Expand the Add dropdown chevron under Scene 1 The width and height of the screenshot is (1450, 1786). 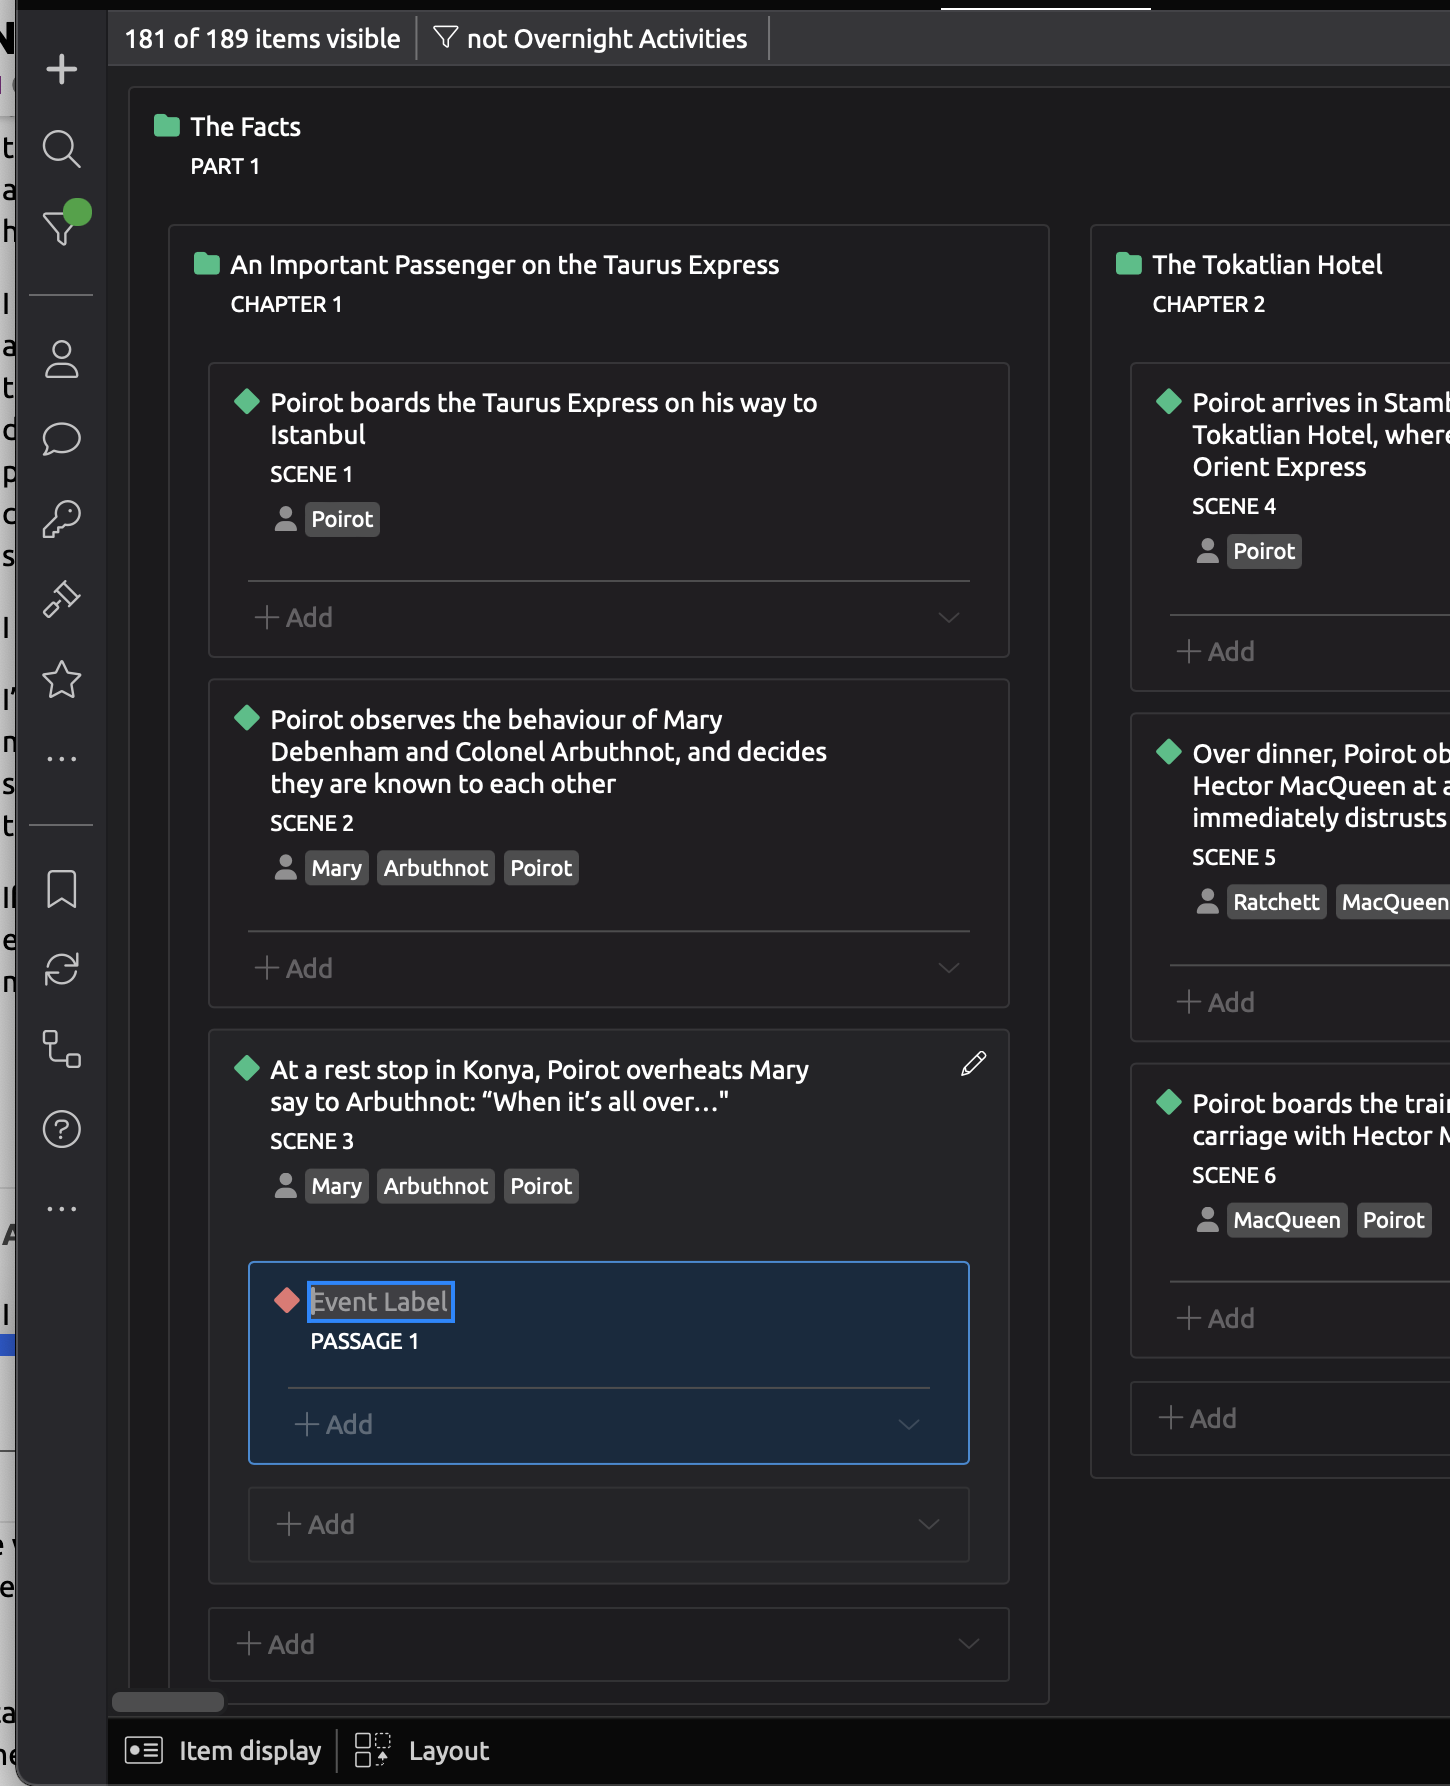click(948, 618)
